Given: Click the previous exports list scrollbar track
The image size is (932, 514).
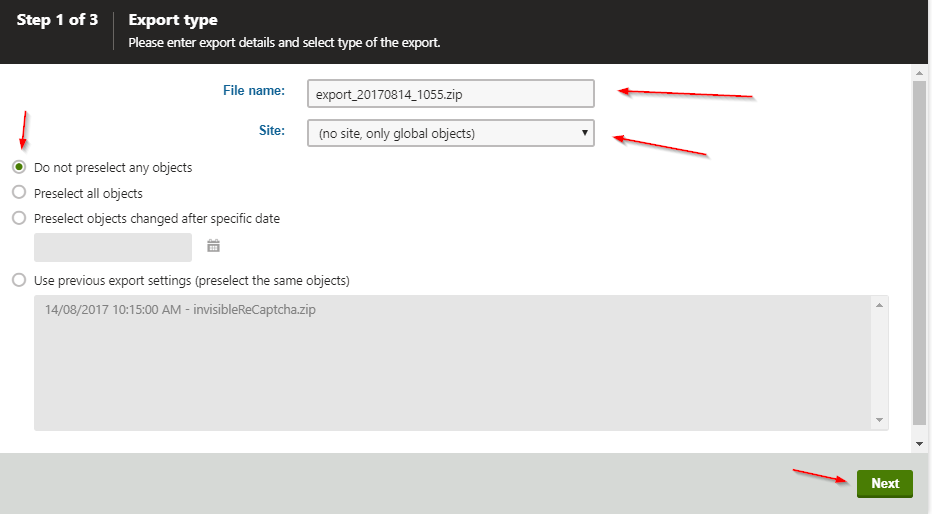Looking at the screenshot, I should [879, 362].
